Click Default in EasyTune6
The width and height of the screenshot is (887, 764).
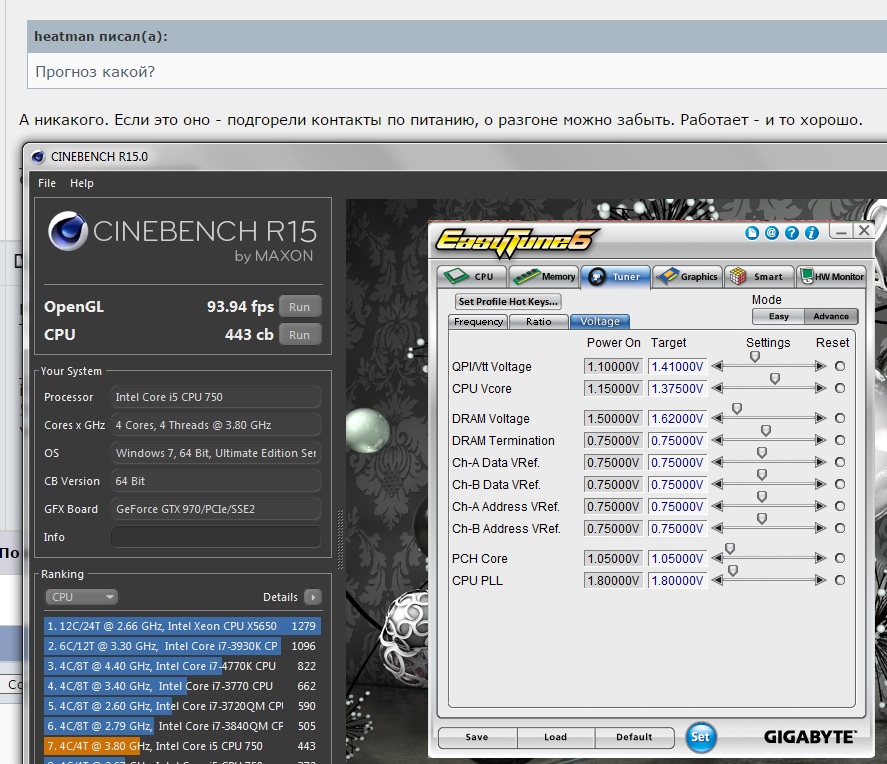(x=634, y=737)
